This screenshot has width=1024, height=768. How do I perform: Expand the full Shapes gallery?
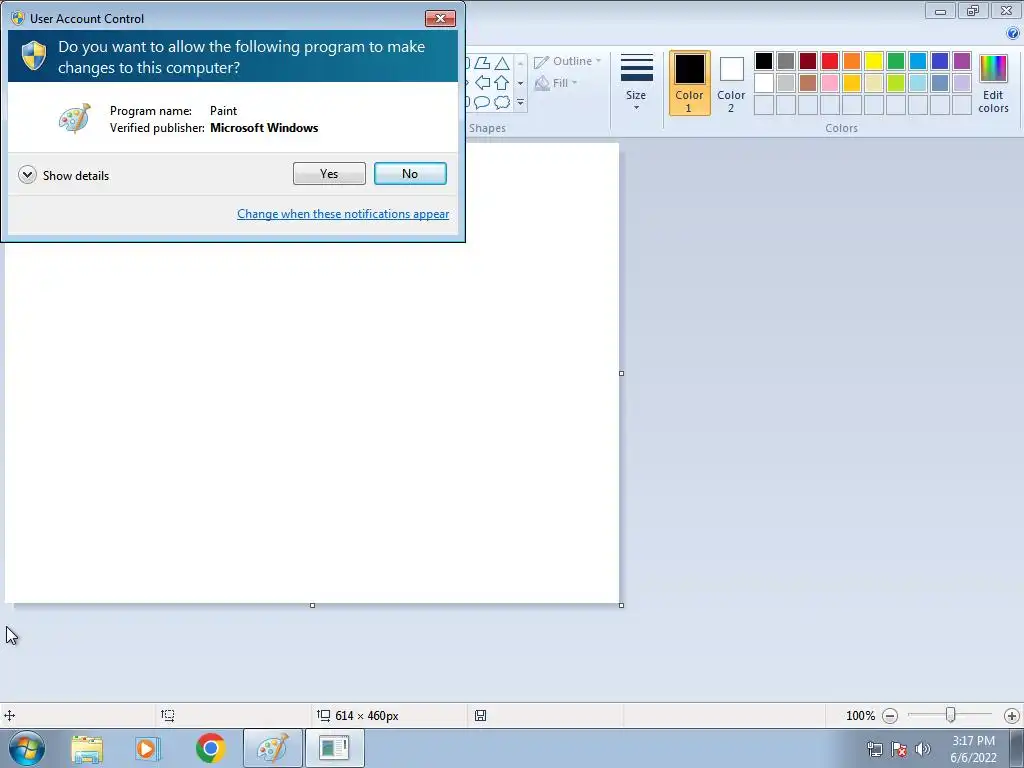point(520,103)
